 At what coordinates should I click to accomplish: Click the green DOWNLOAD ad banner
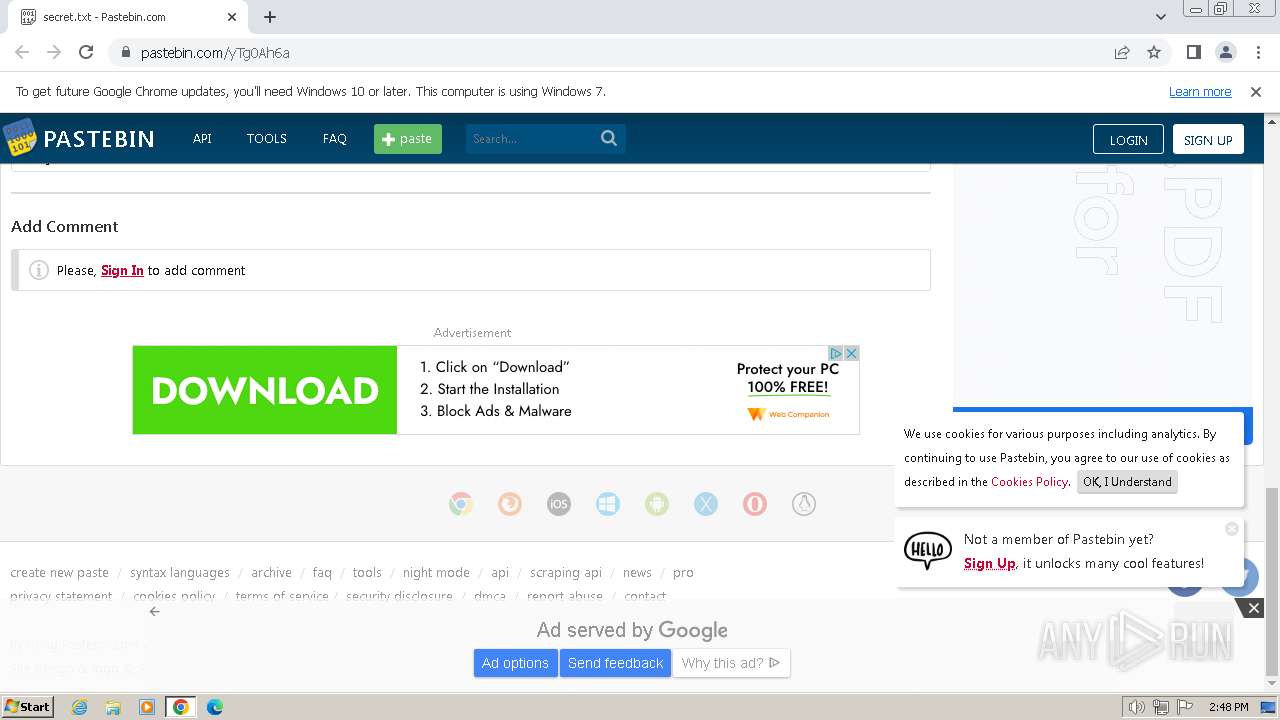tap(265, 390)
